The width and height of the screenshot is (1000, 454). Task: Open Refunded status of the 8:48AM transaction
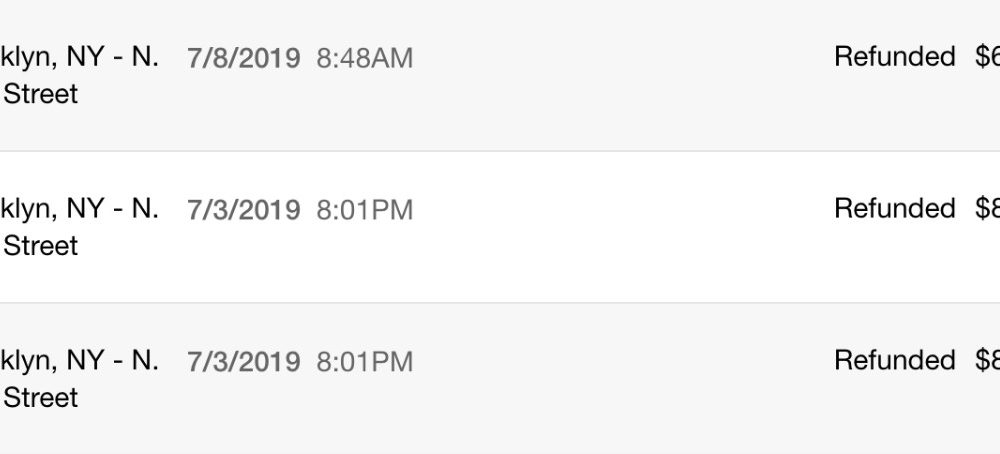pyautogui.click(x=895, y=57)
